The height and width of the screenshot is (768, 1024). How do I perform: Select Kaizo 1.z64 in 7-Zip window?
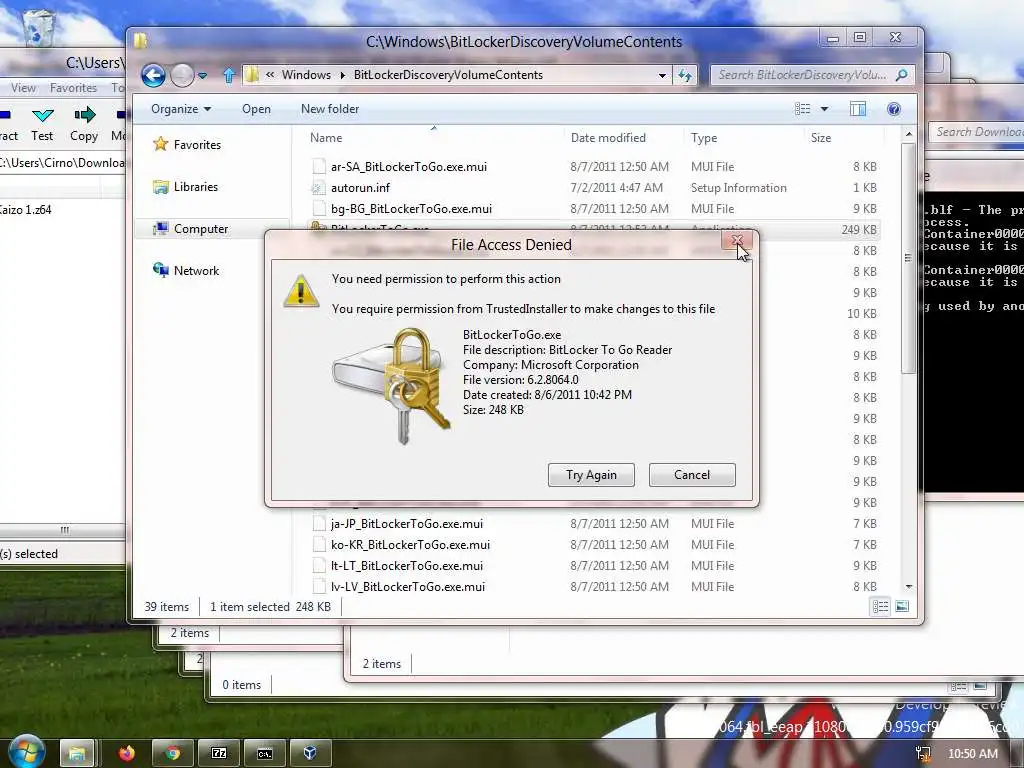tap(26, 210)
